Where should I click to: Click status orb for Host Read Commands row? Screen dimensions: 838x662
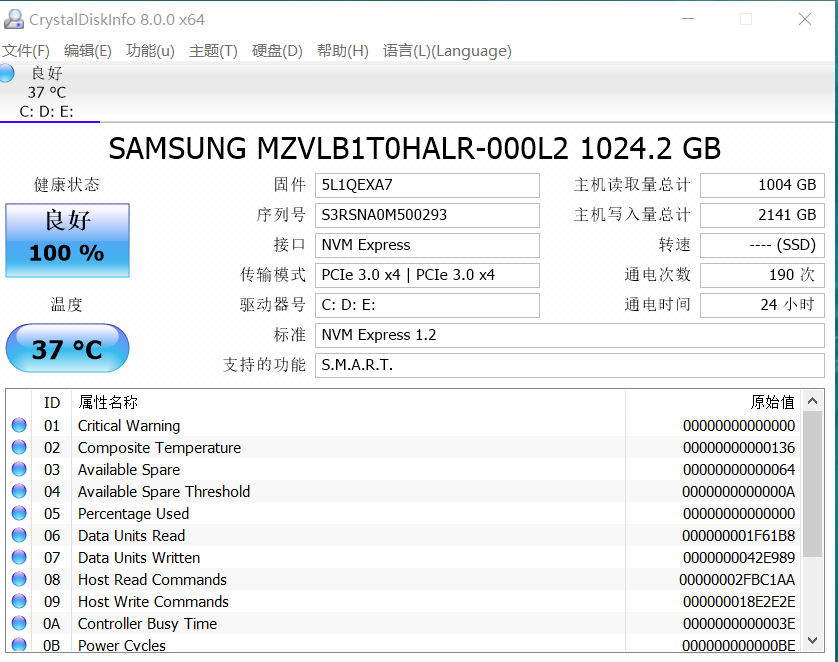click(19, 579)
